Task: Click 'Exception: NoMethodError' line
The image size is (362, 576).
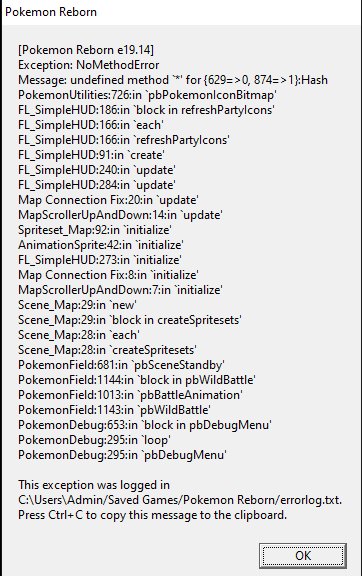Action: 89,65
